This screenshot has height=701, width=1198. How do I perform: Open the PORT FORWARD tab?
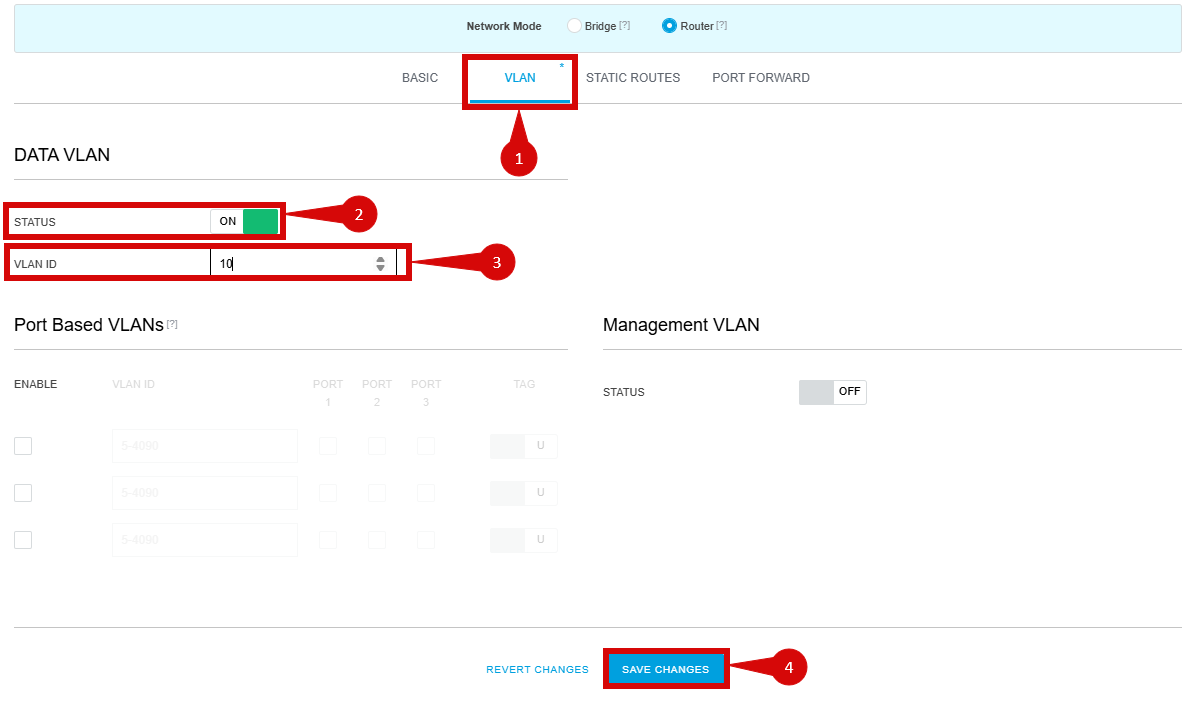pos(761,78)
